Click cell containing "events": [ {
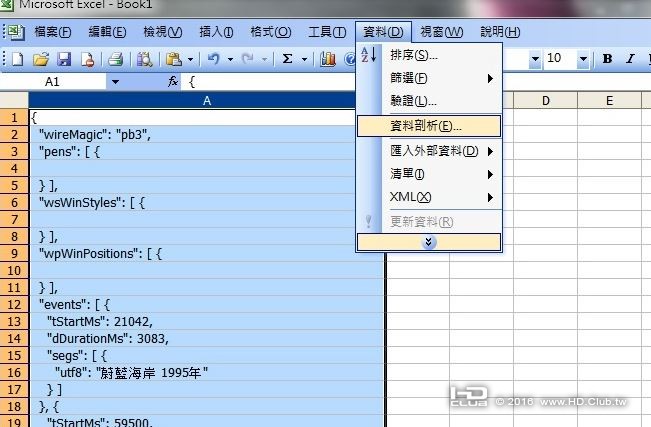The height and width of the screenshot is (427, 651). pyautogui.click(x=207, y=304)
